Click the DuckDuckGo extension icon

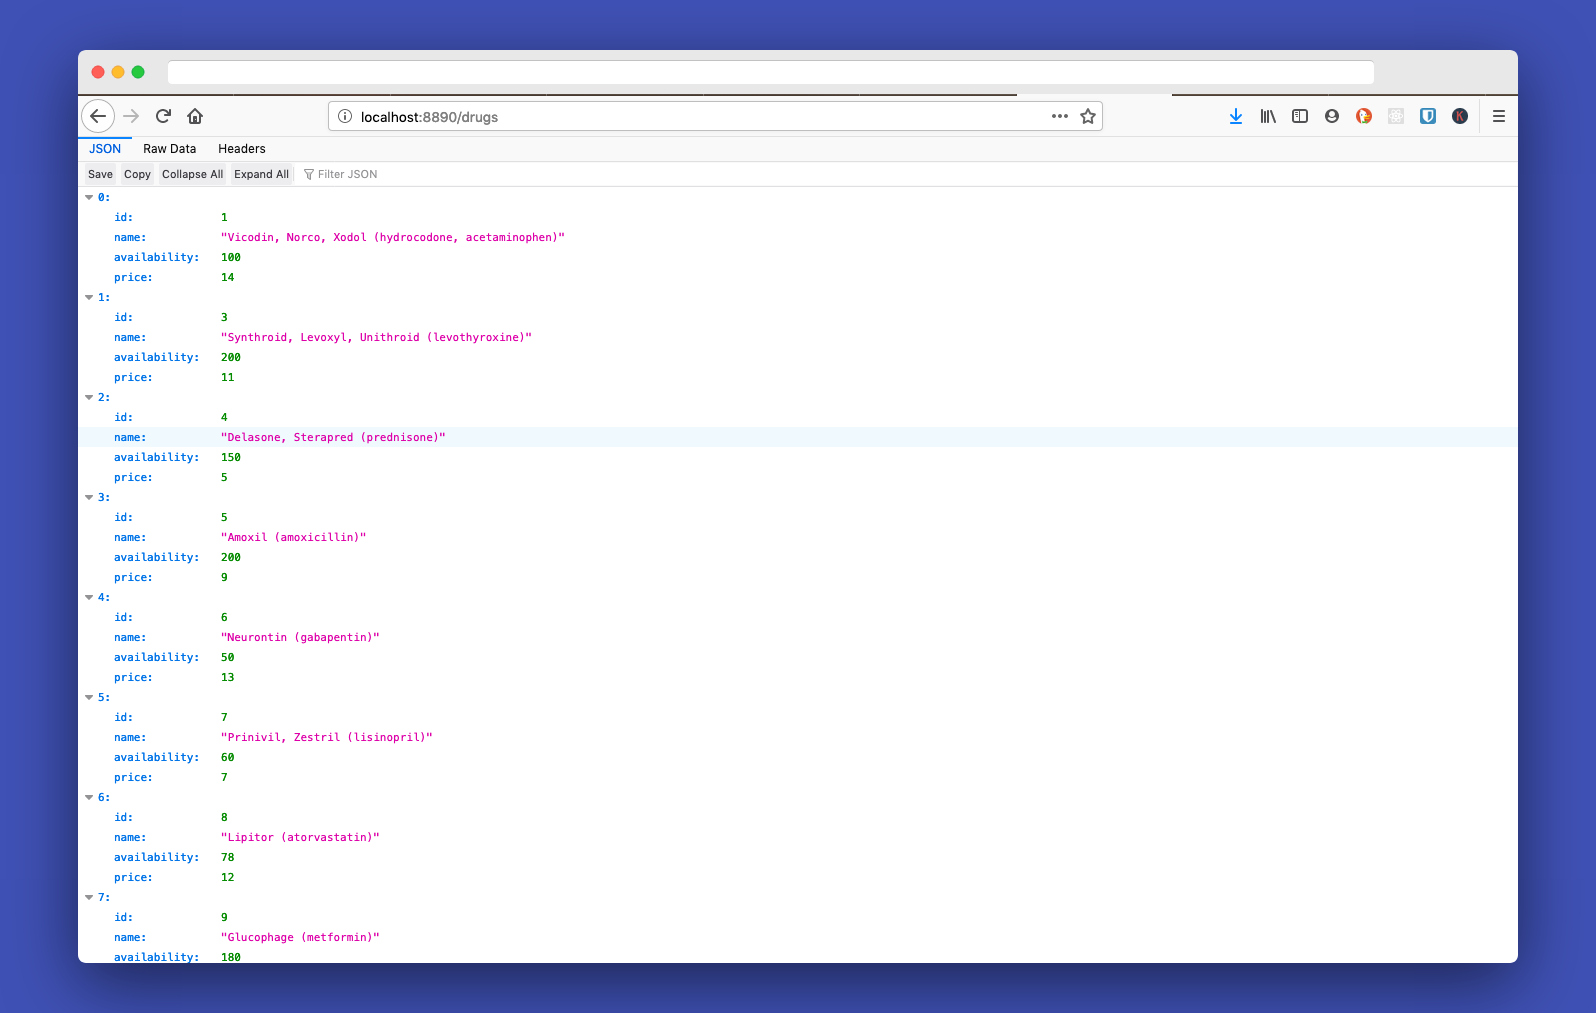pyautogui.click(x=1364, y=116)
